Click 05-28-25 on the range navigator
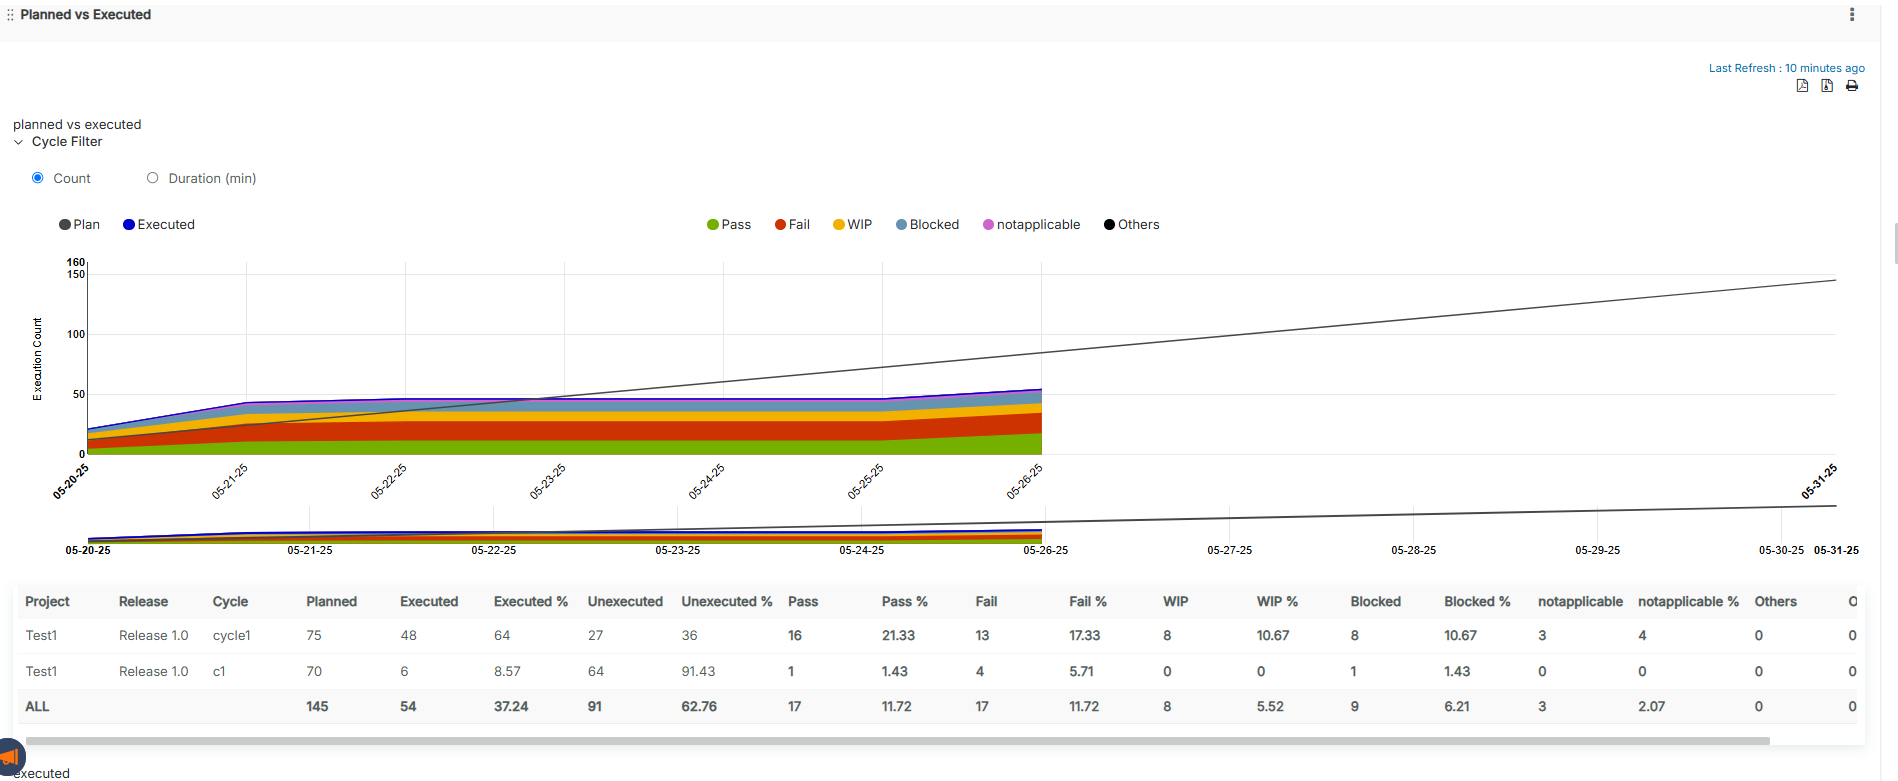The width and height of the screenshot is (1898, 781). (x=1413, y=550)
